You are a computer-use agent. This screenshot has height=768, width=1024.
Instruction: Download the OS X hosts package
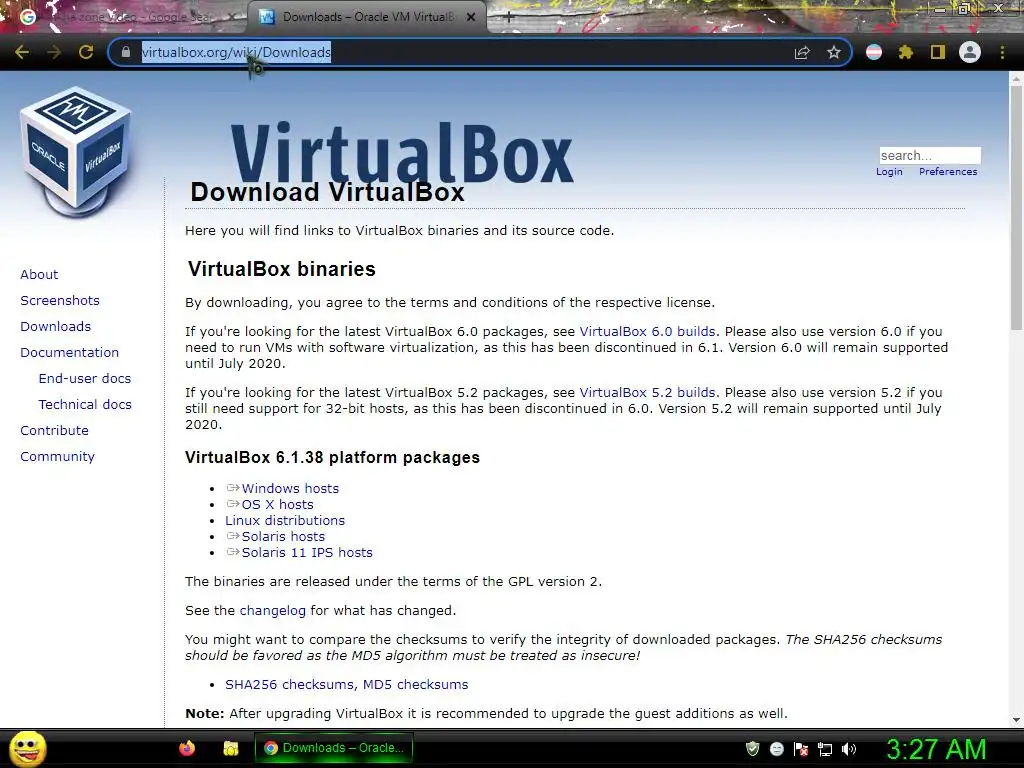(278, 505)
